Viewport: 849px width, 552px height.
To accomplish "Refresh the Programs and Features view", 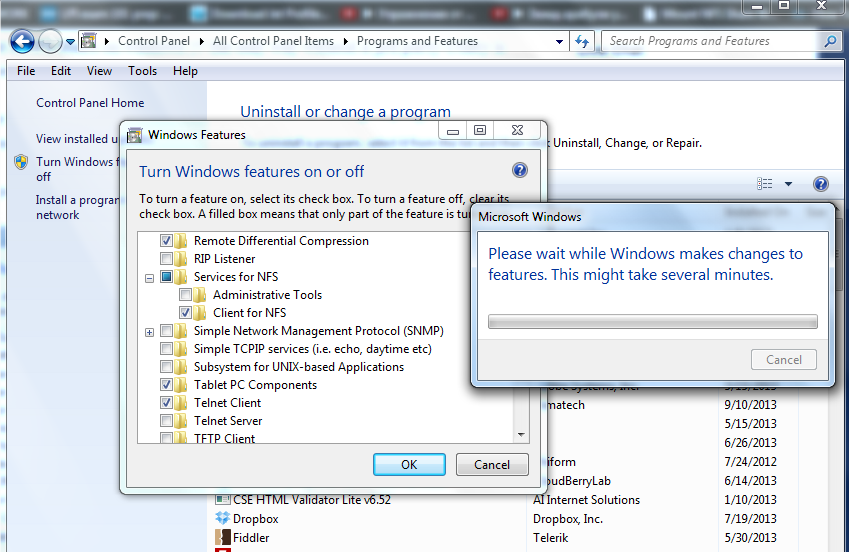I will coord(582,41).
